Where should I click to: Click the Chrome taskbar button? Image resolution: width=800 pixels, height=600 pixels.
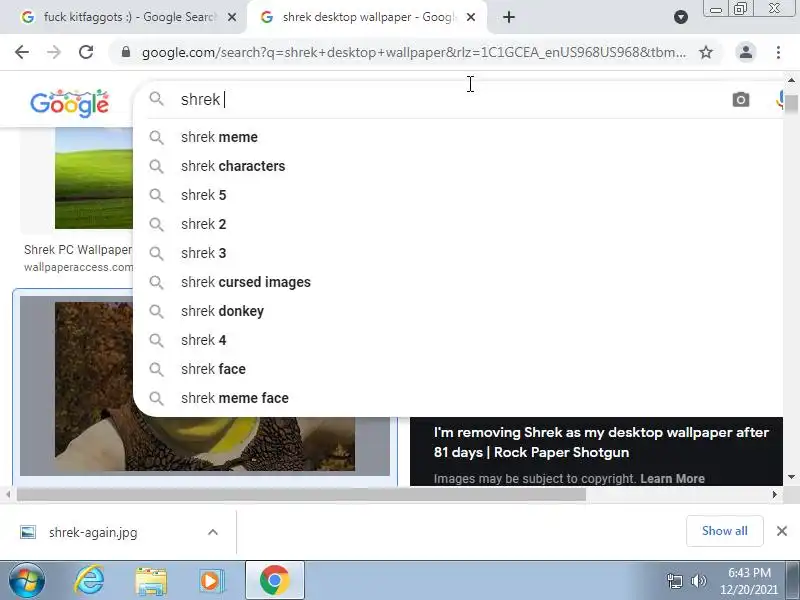tap(274, 581)
